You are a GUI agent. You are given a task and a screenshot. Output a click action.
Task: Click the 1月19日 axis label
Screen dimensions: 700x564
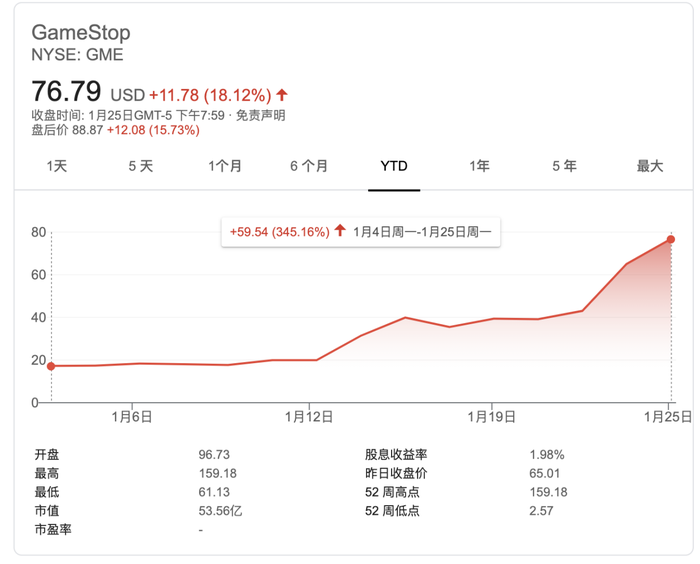click(x=492, y=417)
